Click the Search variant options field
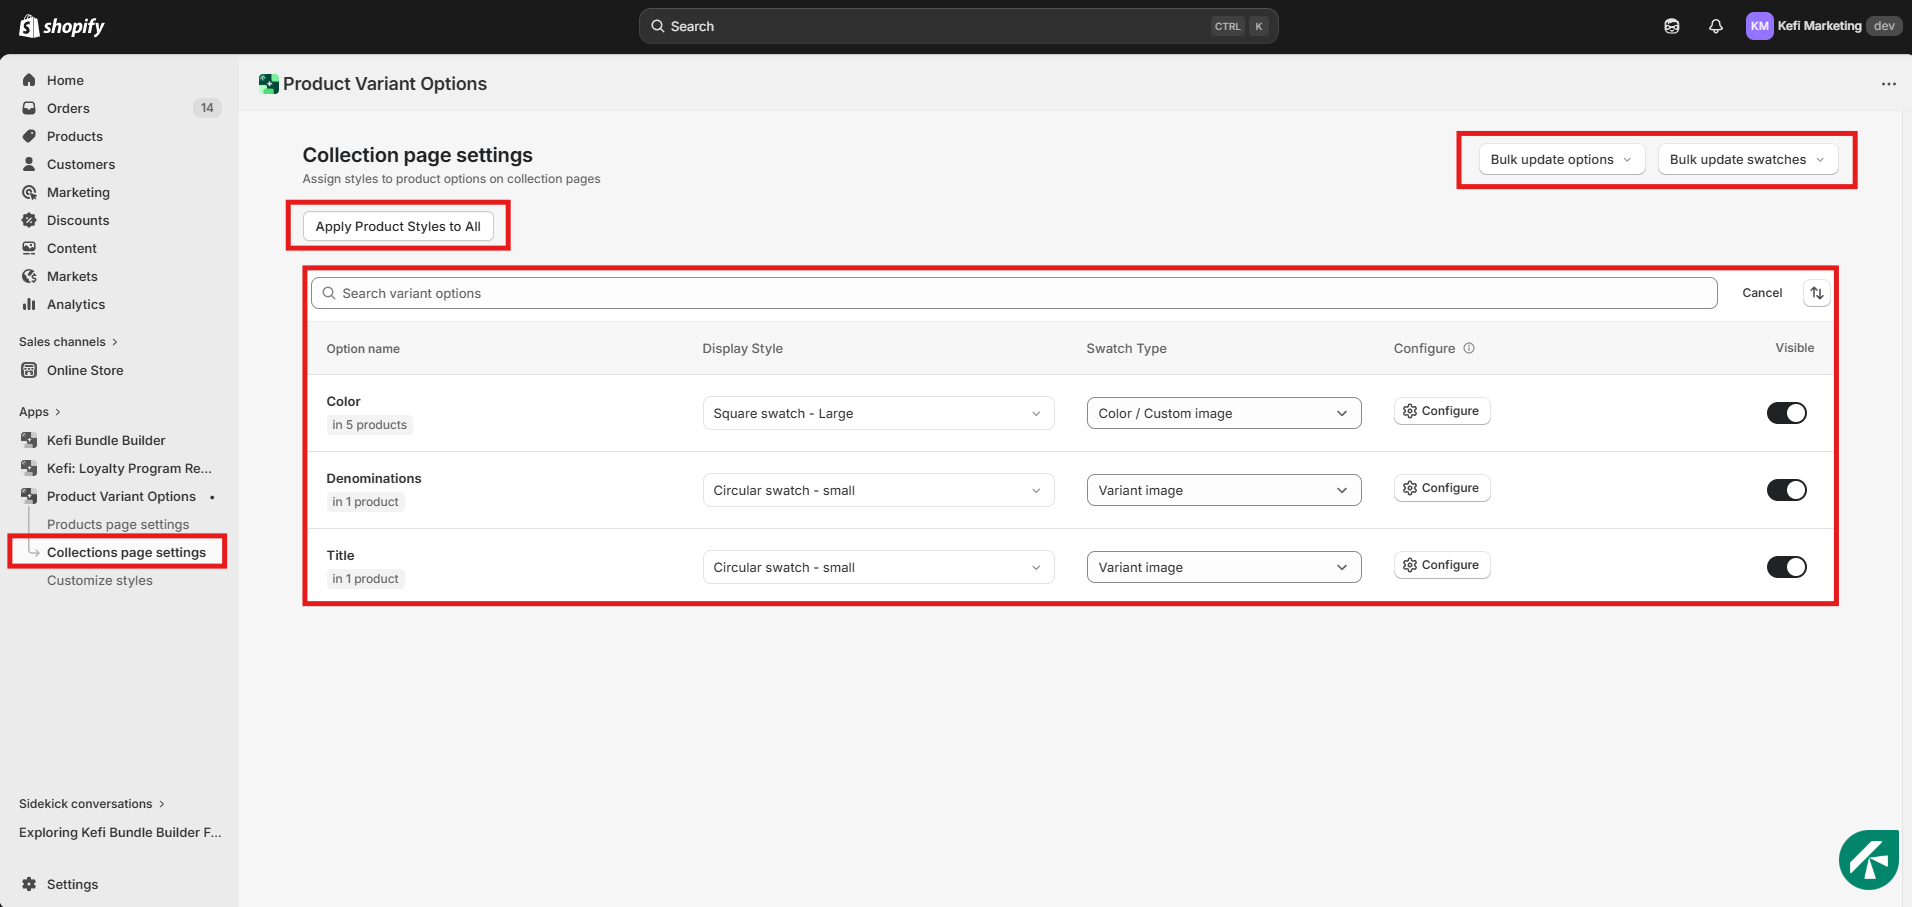This screenshot has height=907, width=1912. point(1014,293)
